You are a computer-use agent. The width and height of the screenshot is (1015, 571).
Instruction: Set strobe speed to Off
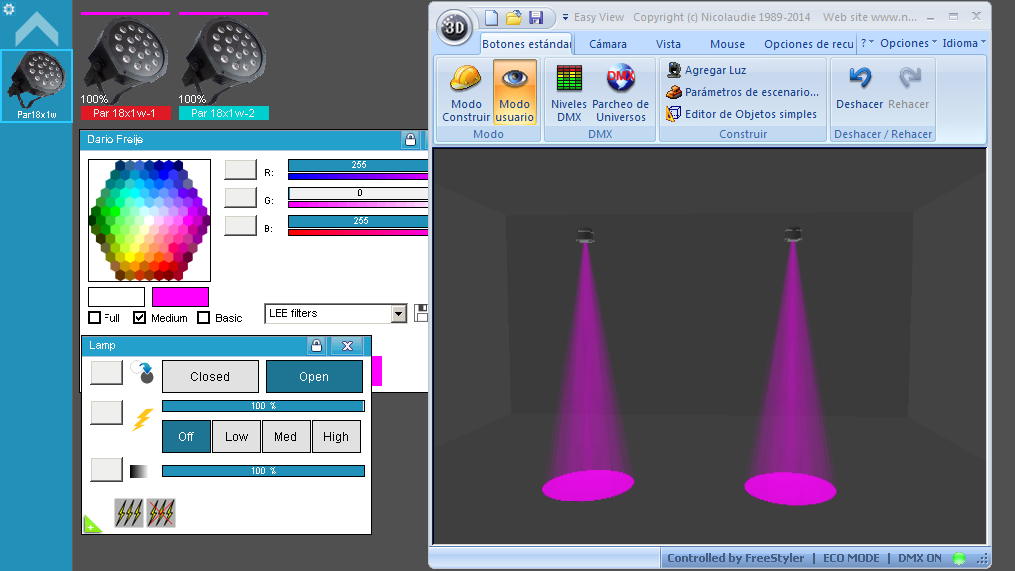pos(186,436)
